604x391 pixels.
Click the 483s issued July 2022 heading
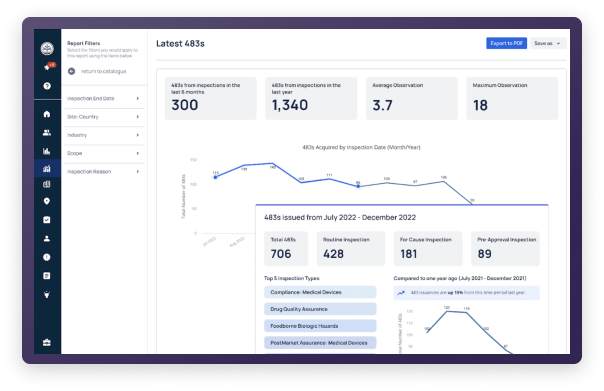[340, 218]
